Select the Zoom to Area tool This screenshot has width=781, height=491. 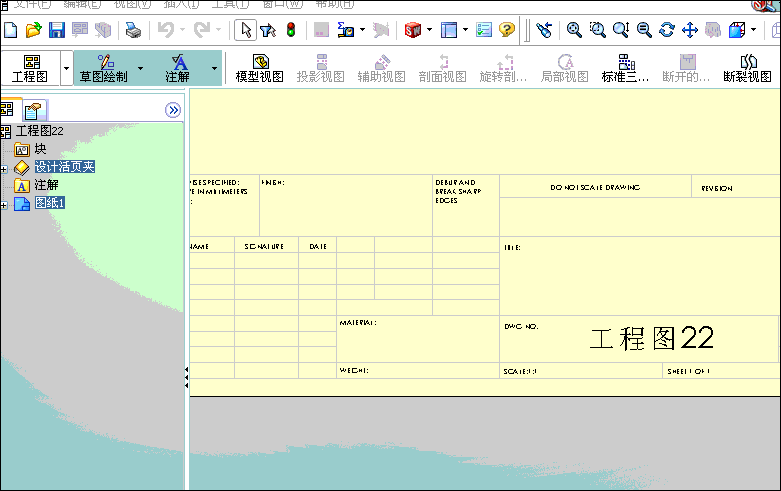[598, 30]
